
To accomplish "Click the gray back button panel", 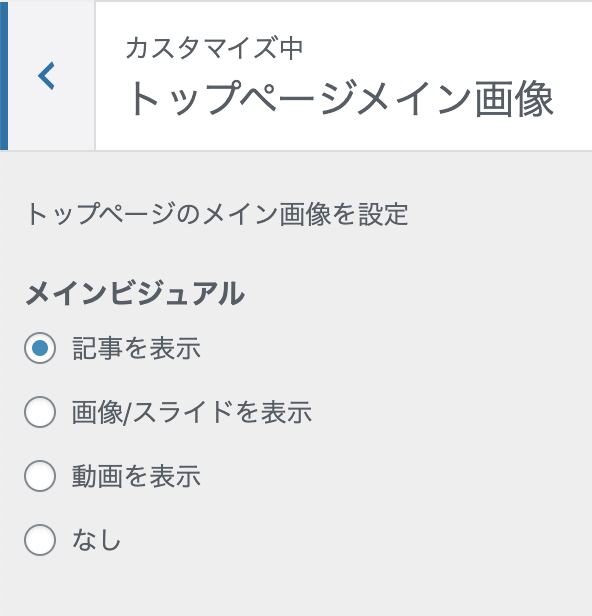I will point(51,76).
